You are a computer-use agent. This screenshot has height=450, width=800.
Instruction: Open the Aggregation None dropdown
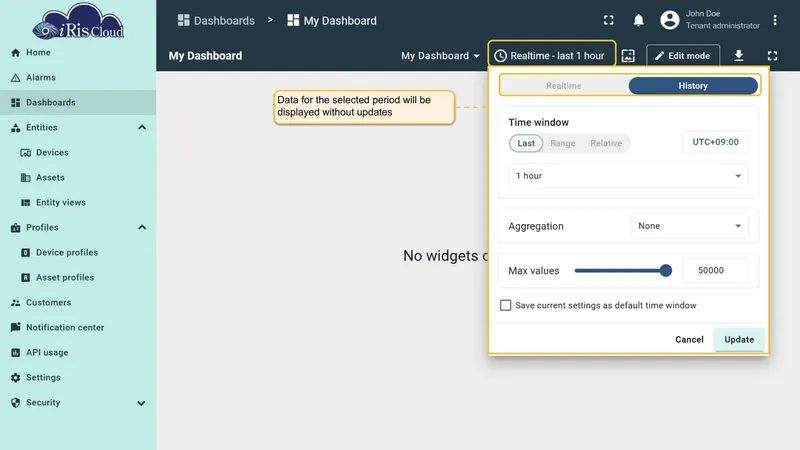690,226
